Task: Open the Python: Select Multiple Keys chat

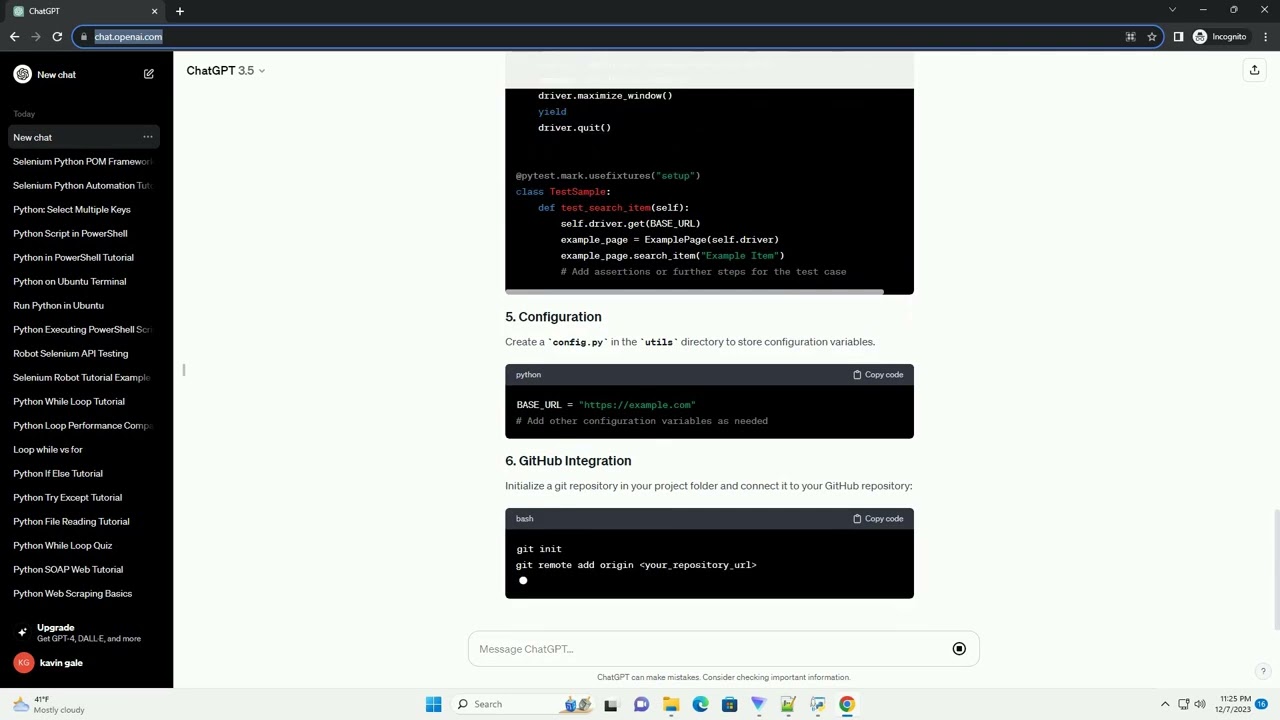Action: (84, 209)
